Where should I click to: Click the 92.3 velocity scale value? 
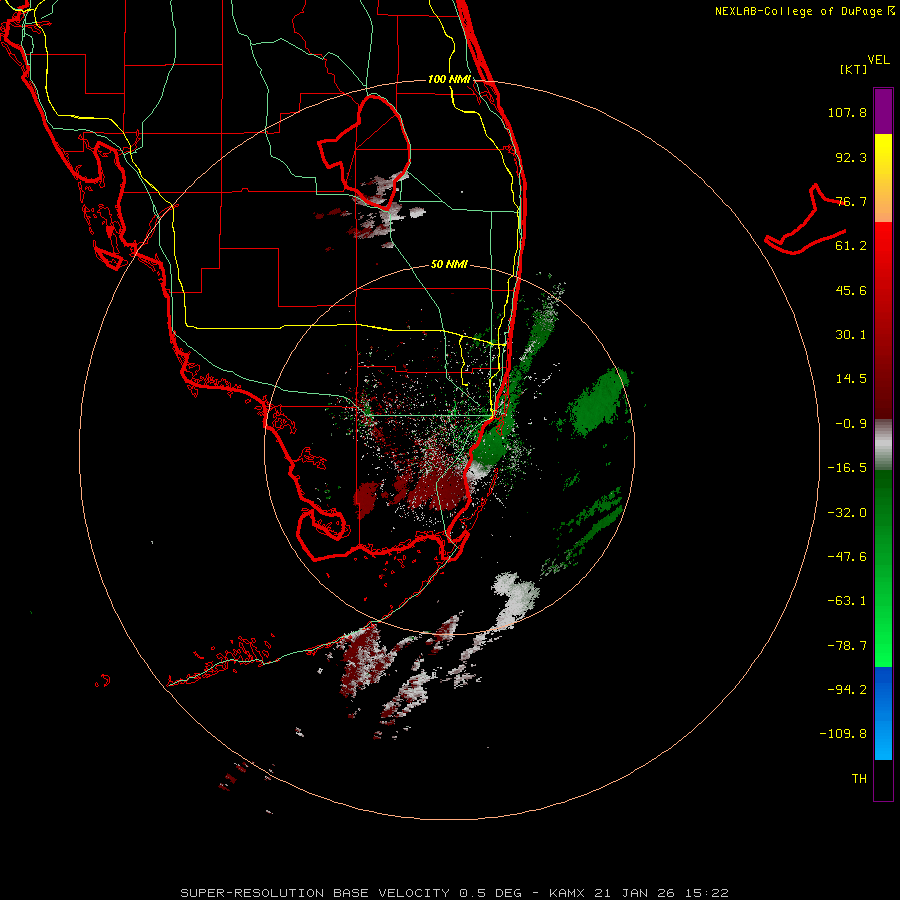click(x=851, y=157)
